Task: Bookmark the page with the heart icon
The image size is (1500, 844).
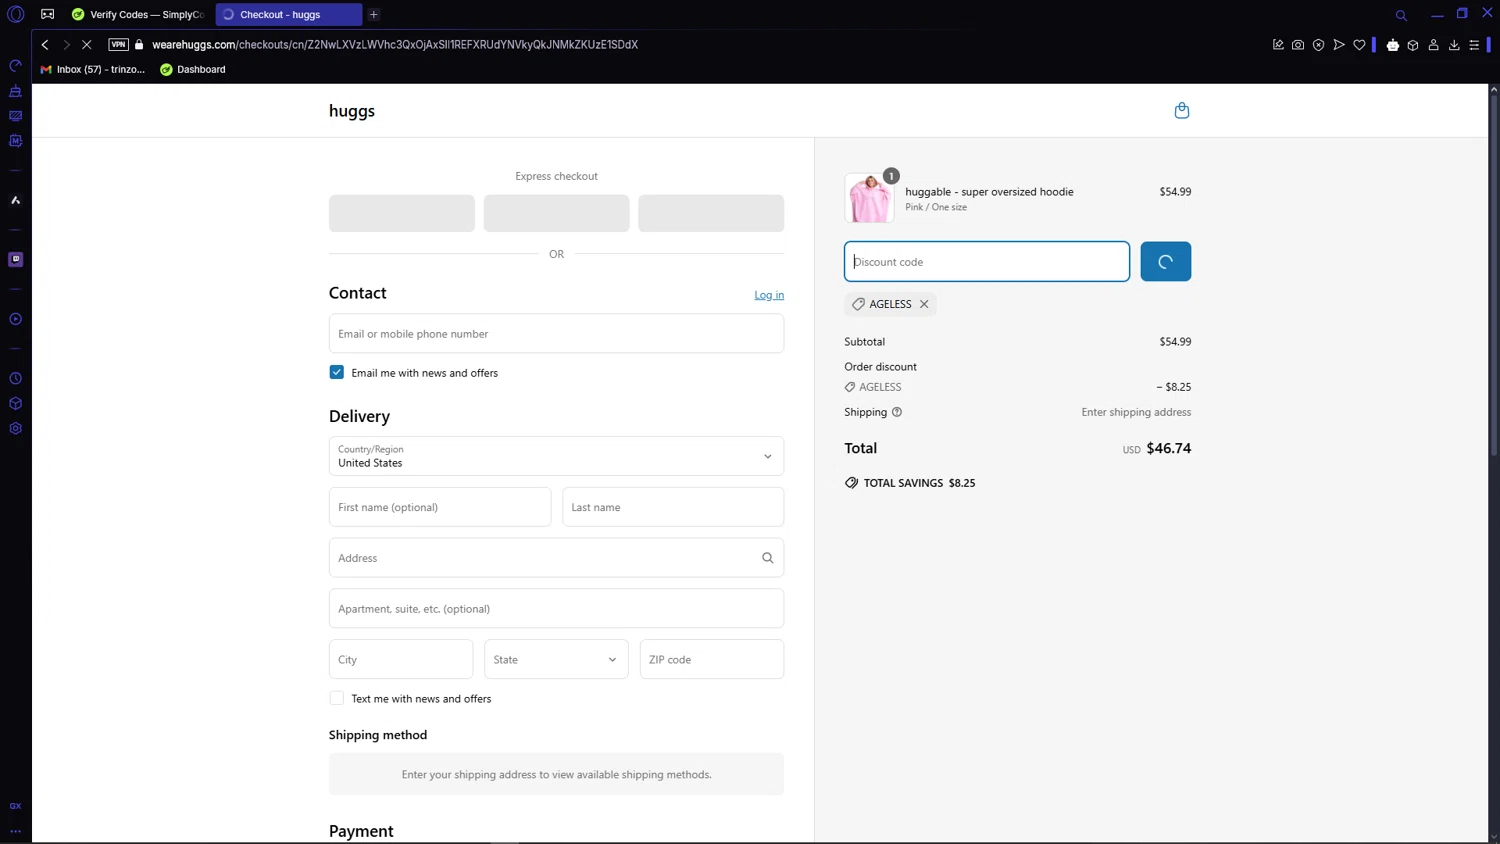Action: (x=1359, y=45)
